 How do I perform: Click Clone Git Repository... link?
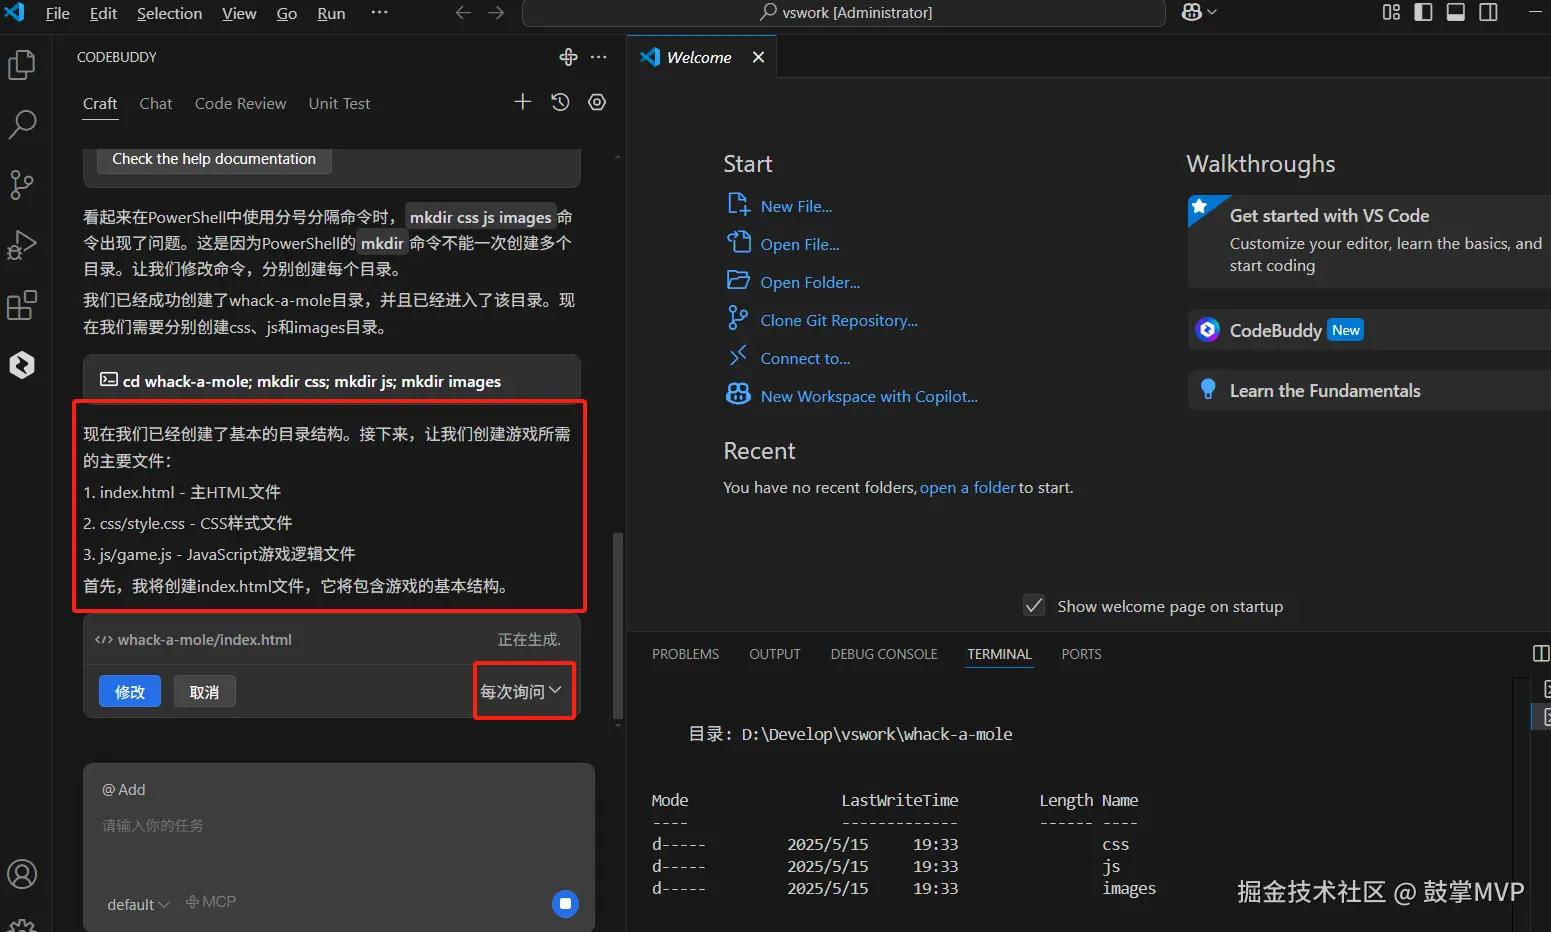point(839,321)
